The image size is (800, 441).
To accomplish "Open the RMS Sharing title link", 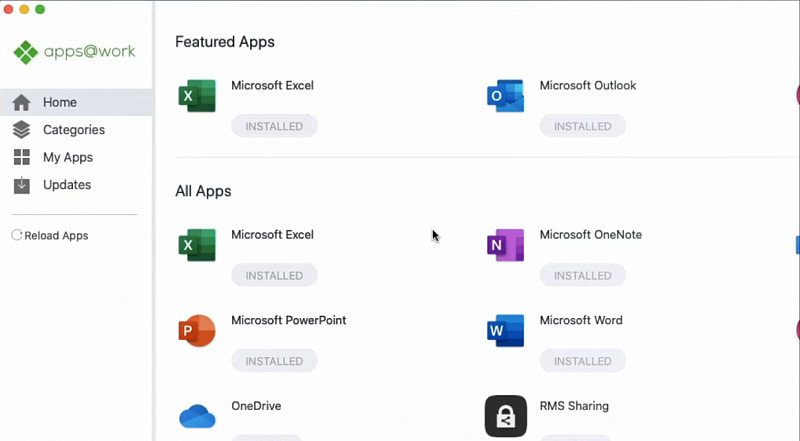I will pos(574,406).
